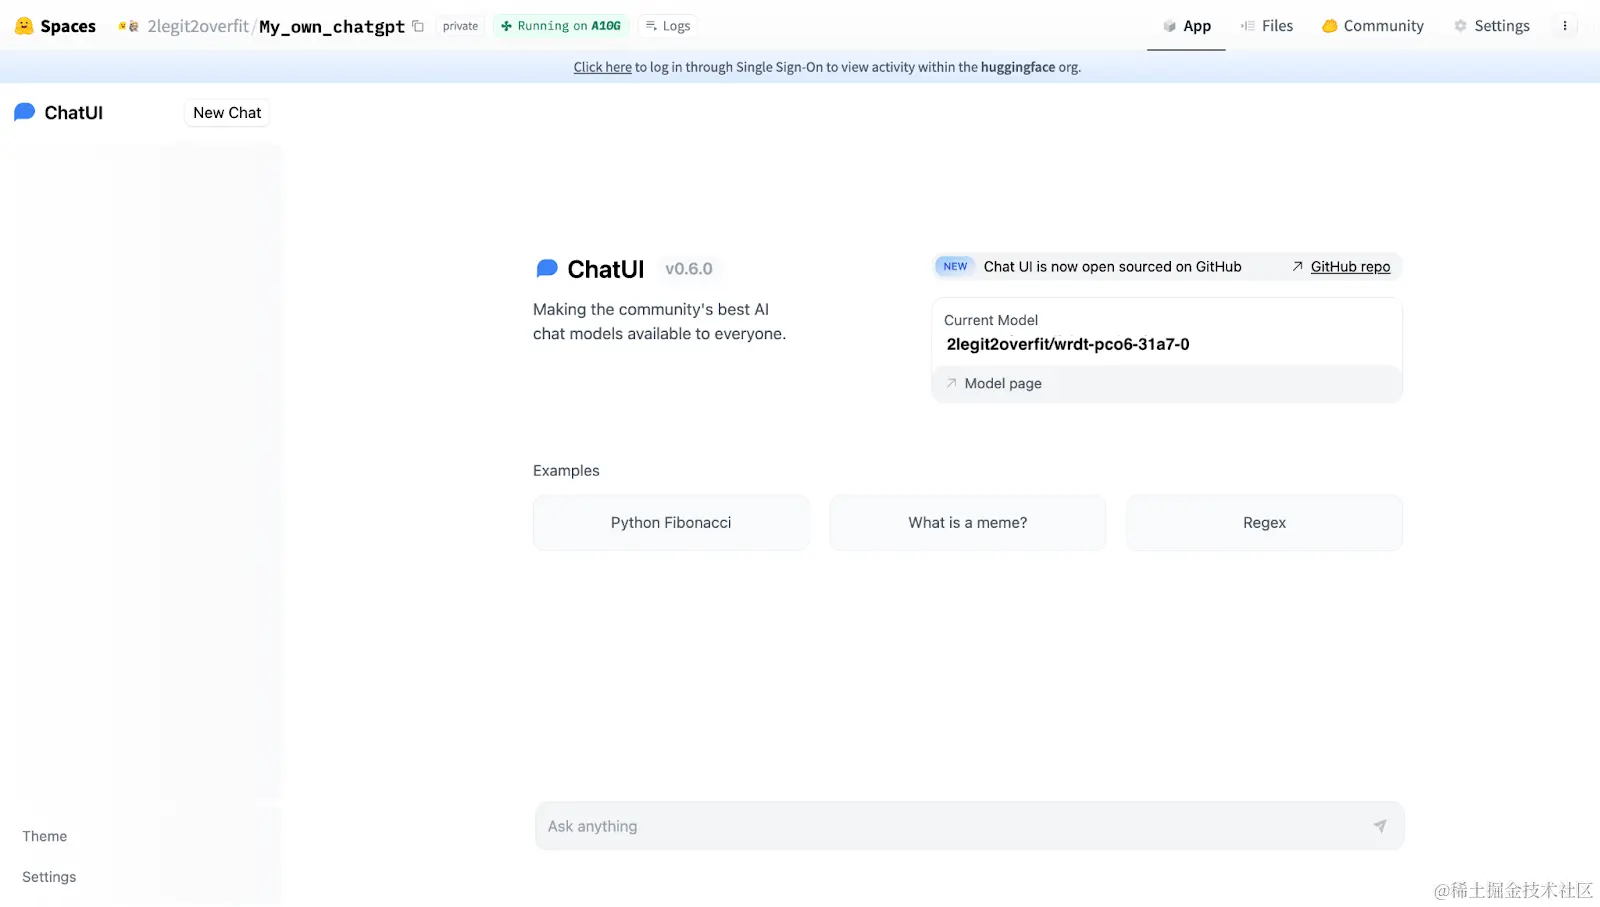Select the What is a meme? example

[968, 522]
